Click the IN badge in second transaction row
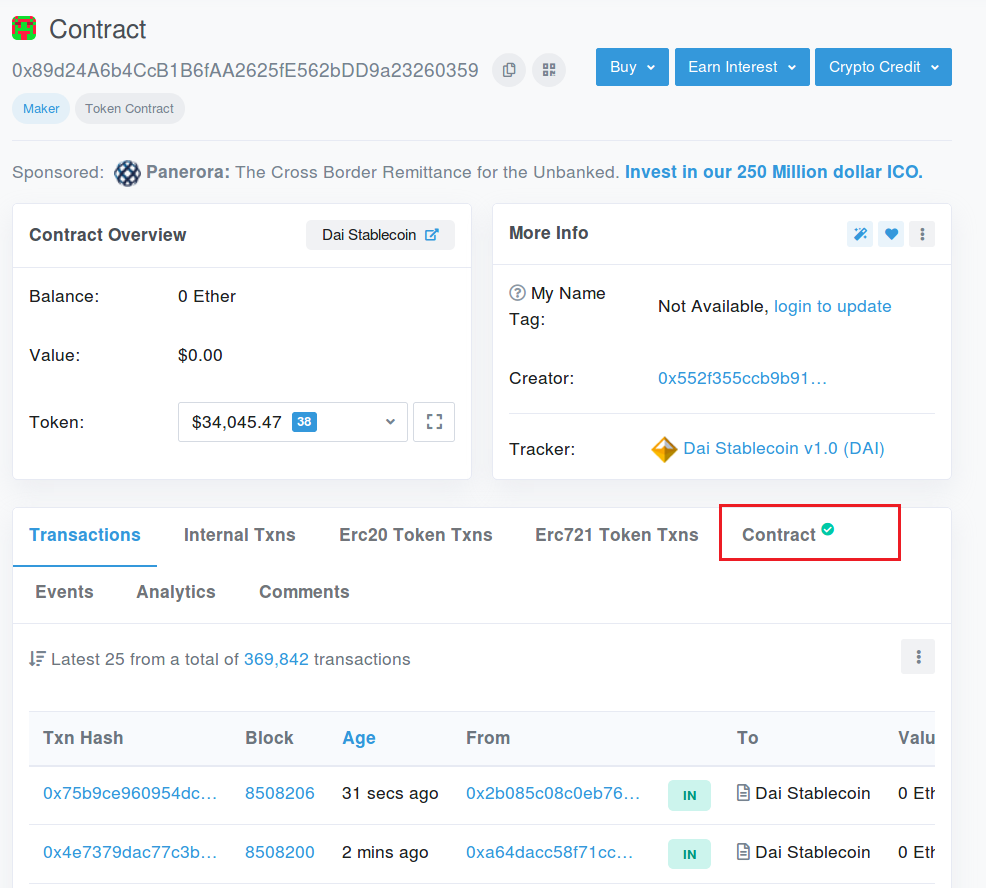This screenshot has width=986, height=888. (689, 854)
